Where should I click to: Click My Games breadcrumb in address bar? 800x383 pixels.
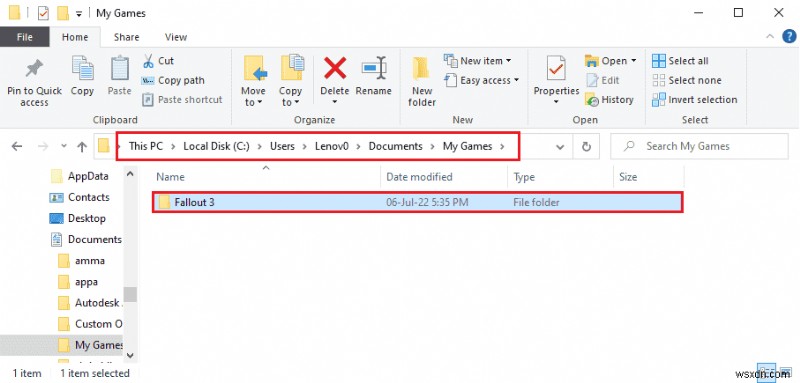point(467,146)
